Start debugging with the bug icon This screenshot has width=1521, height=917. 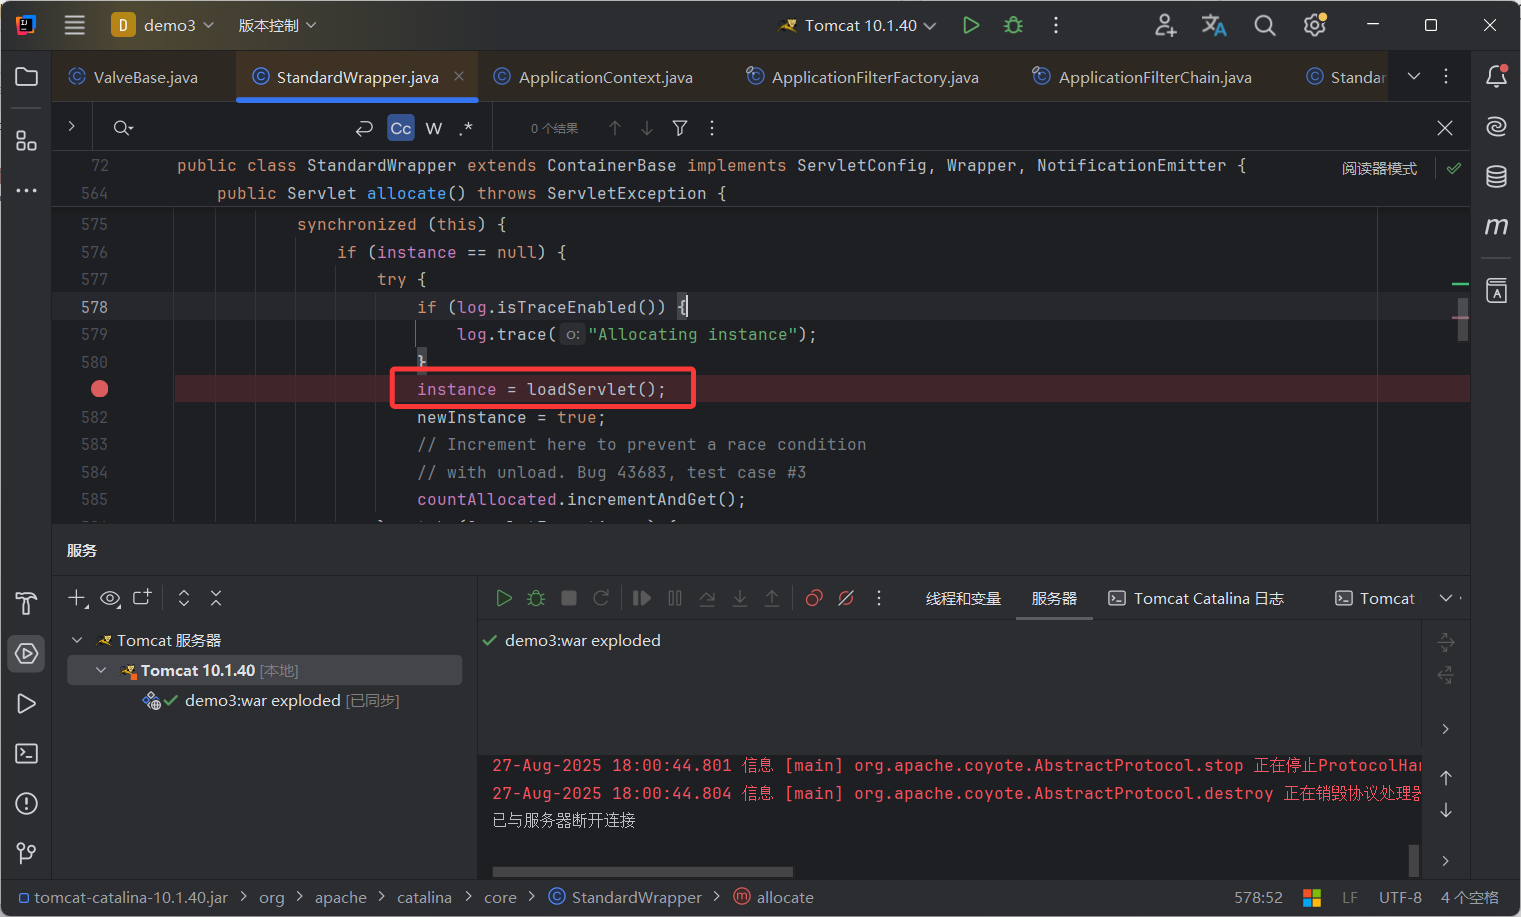click(1012, 25)
